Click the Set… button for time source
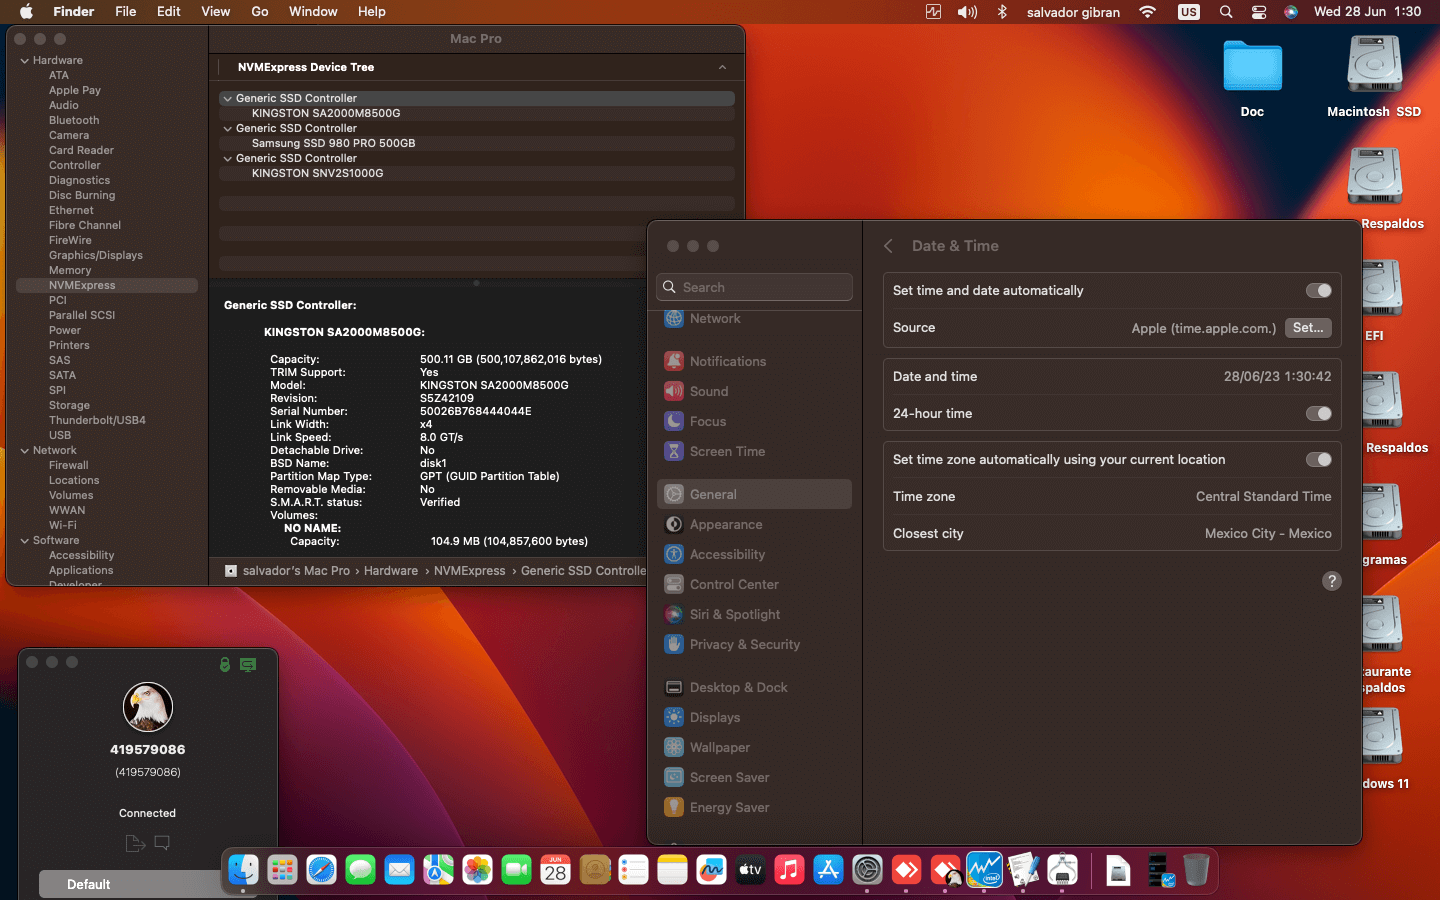The image size is (1440, 900). [x=1308, y=328]
